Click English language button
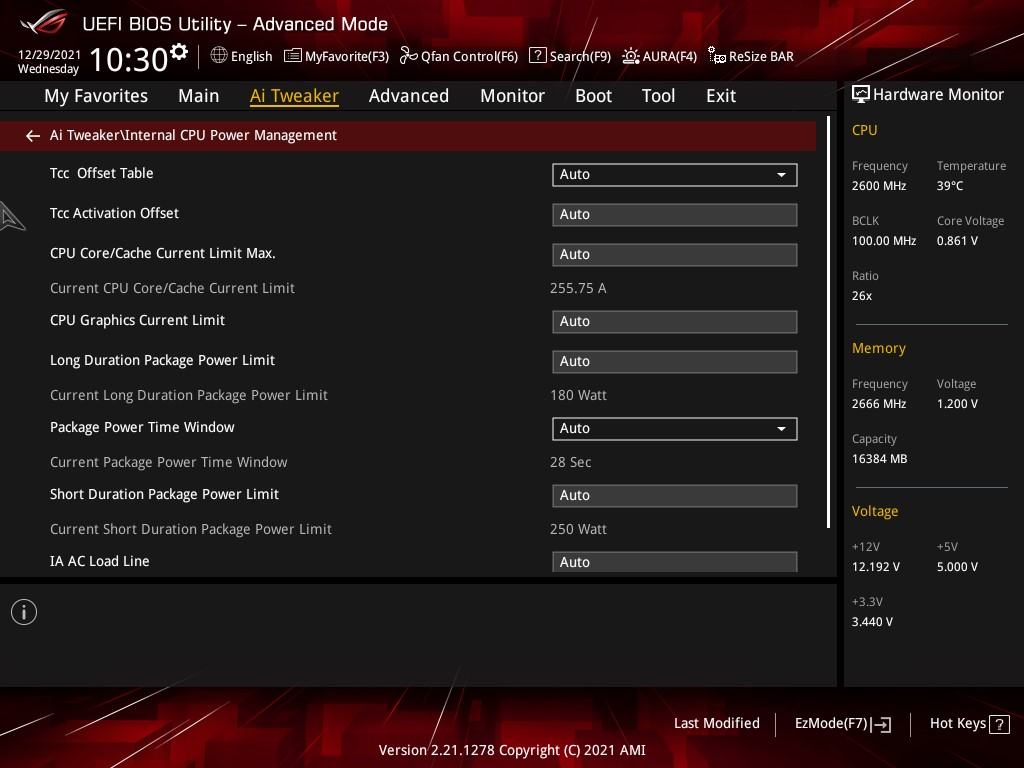Viewport: 1024px width, 768px height. click(x=251, y=56)
